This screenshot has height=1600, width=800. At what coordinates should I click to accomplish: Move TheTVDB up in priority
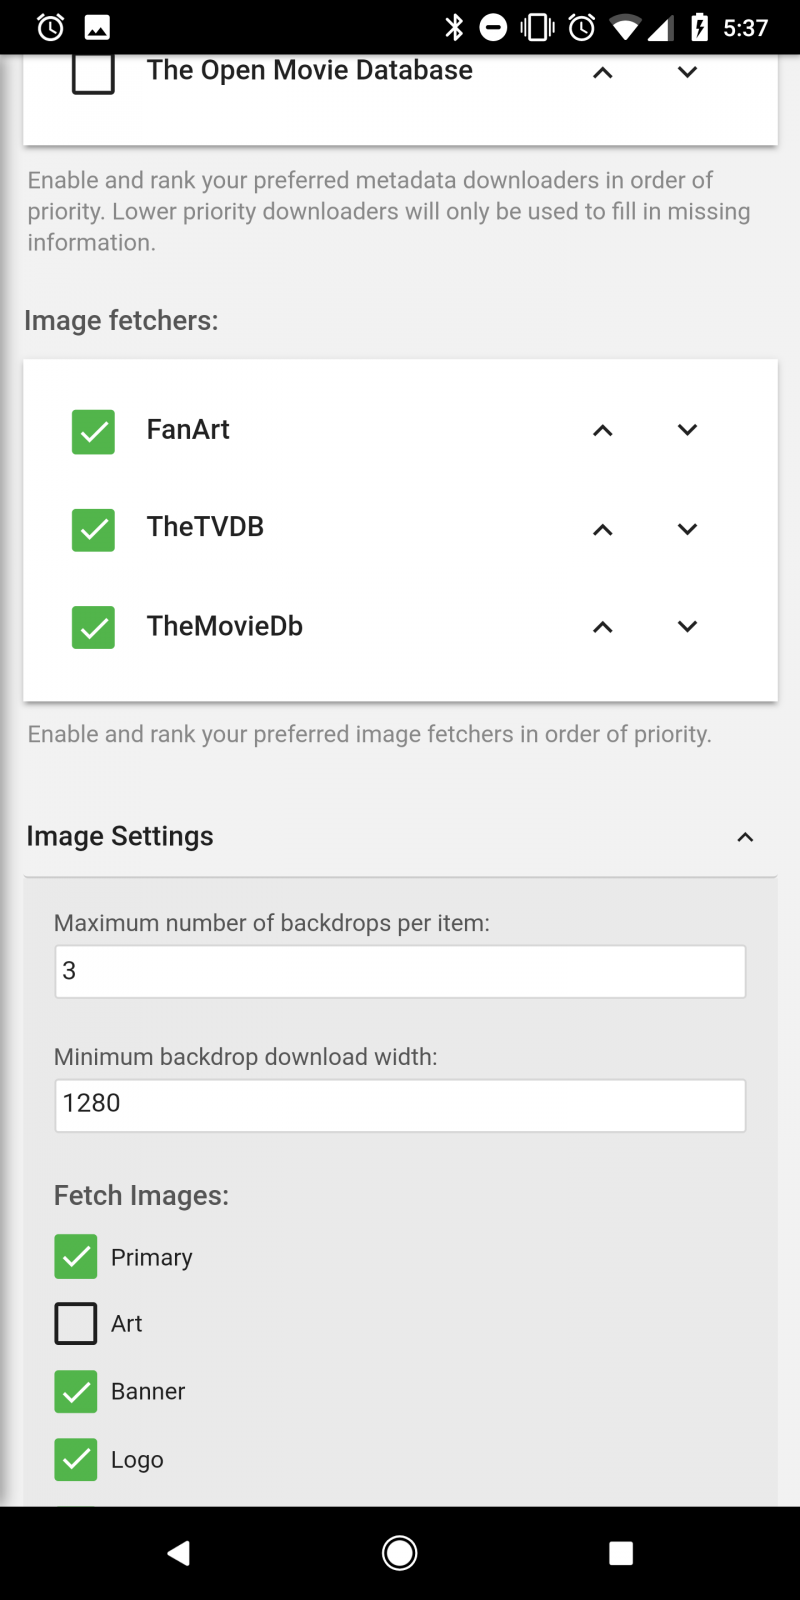tap(602, 529)
